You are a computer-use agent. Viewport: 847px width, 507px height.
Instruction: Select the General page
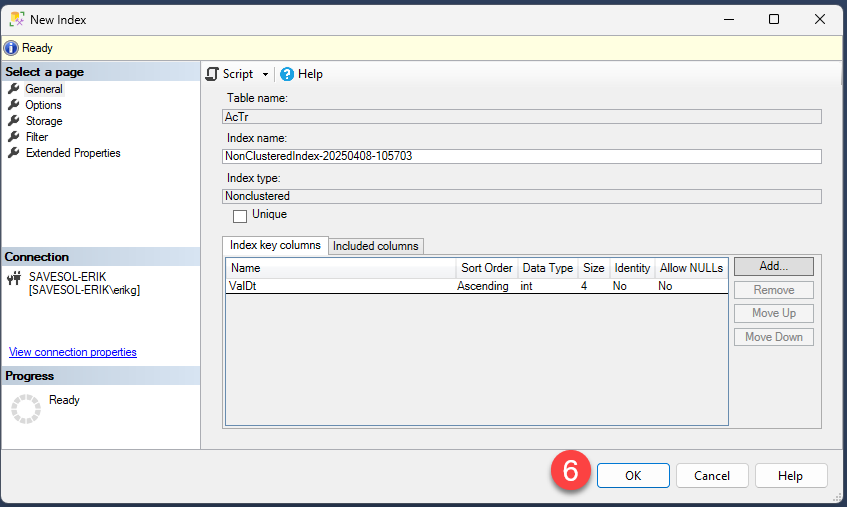point(43,89)
